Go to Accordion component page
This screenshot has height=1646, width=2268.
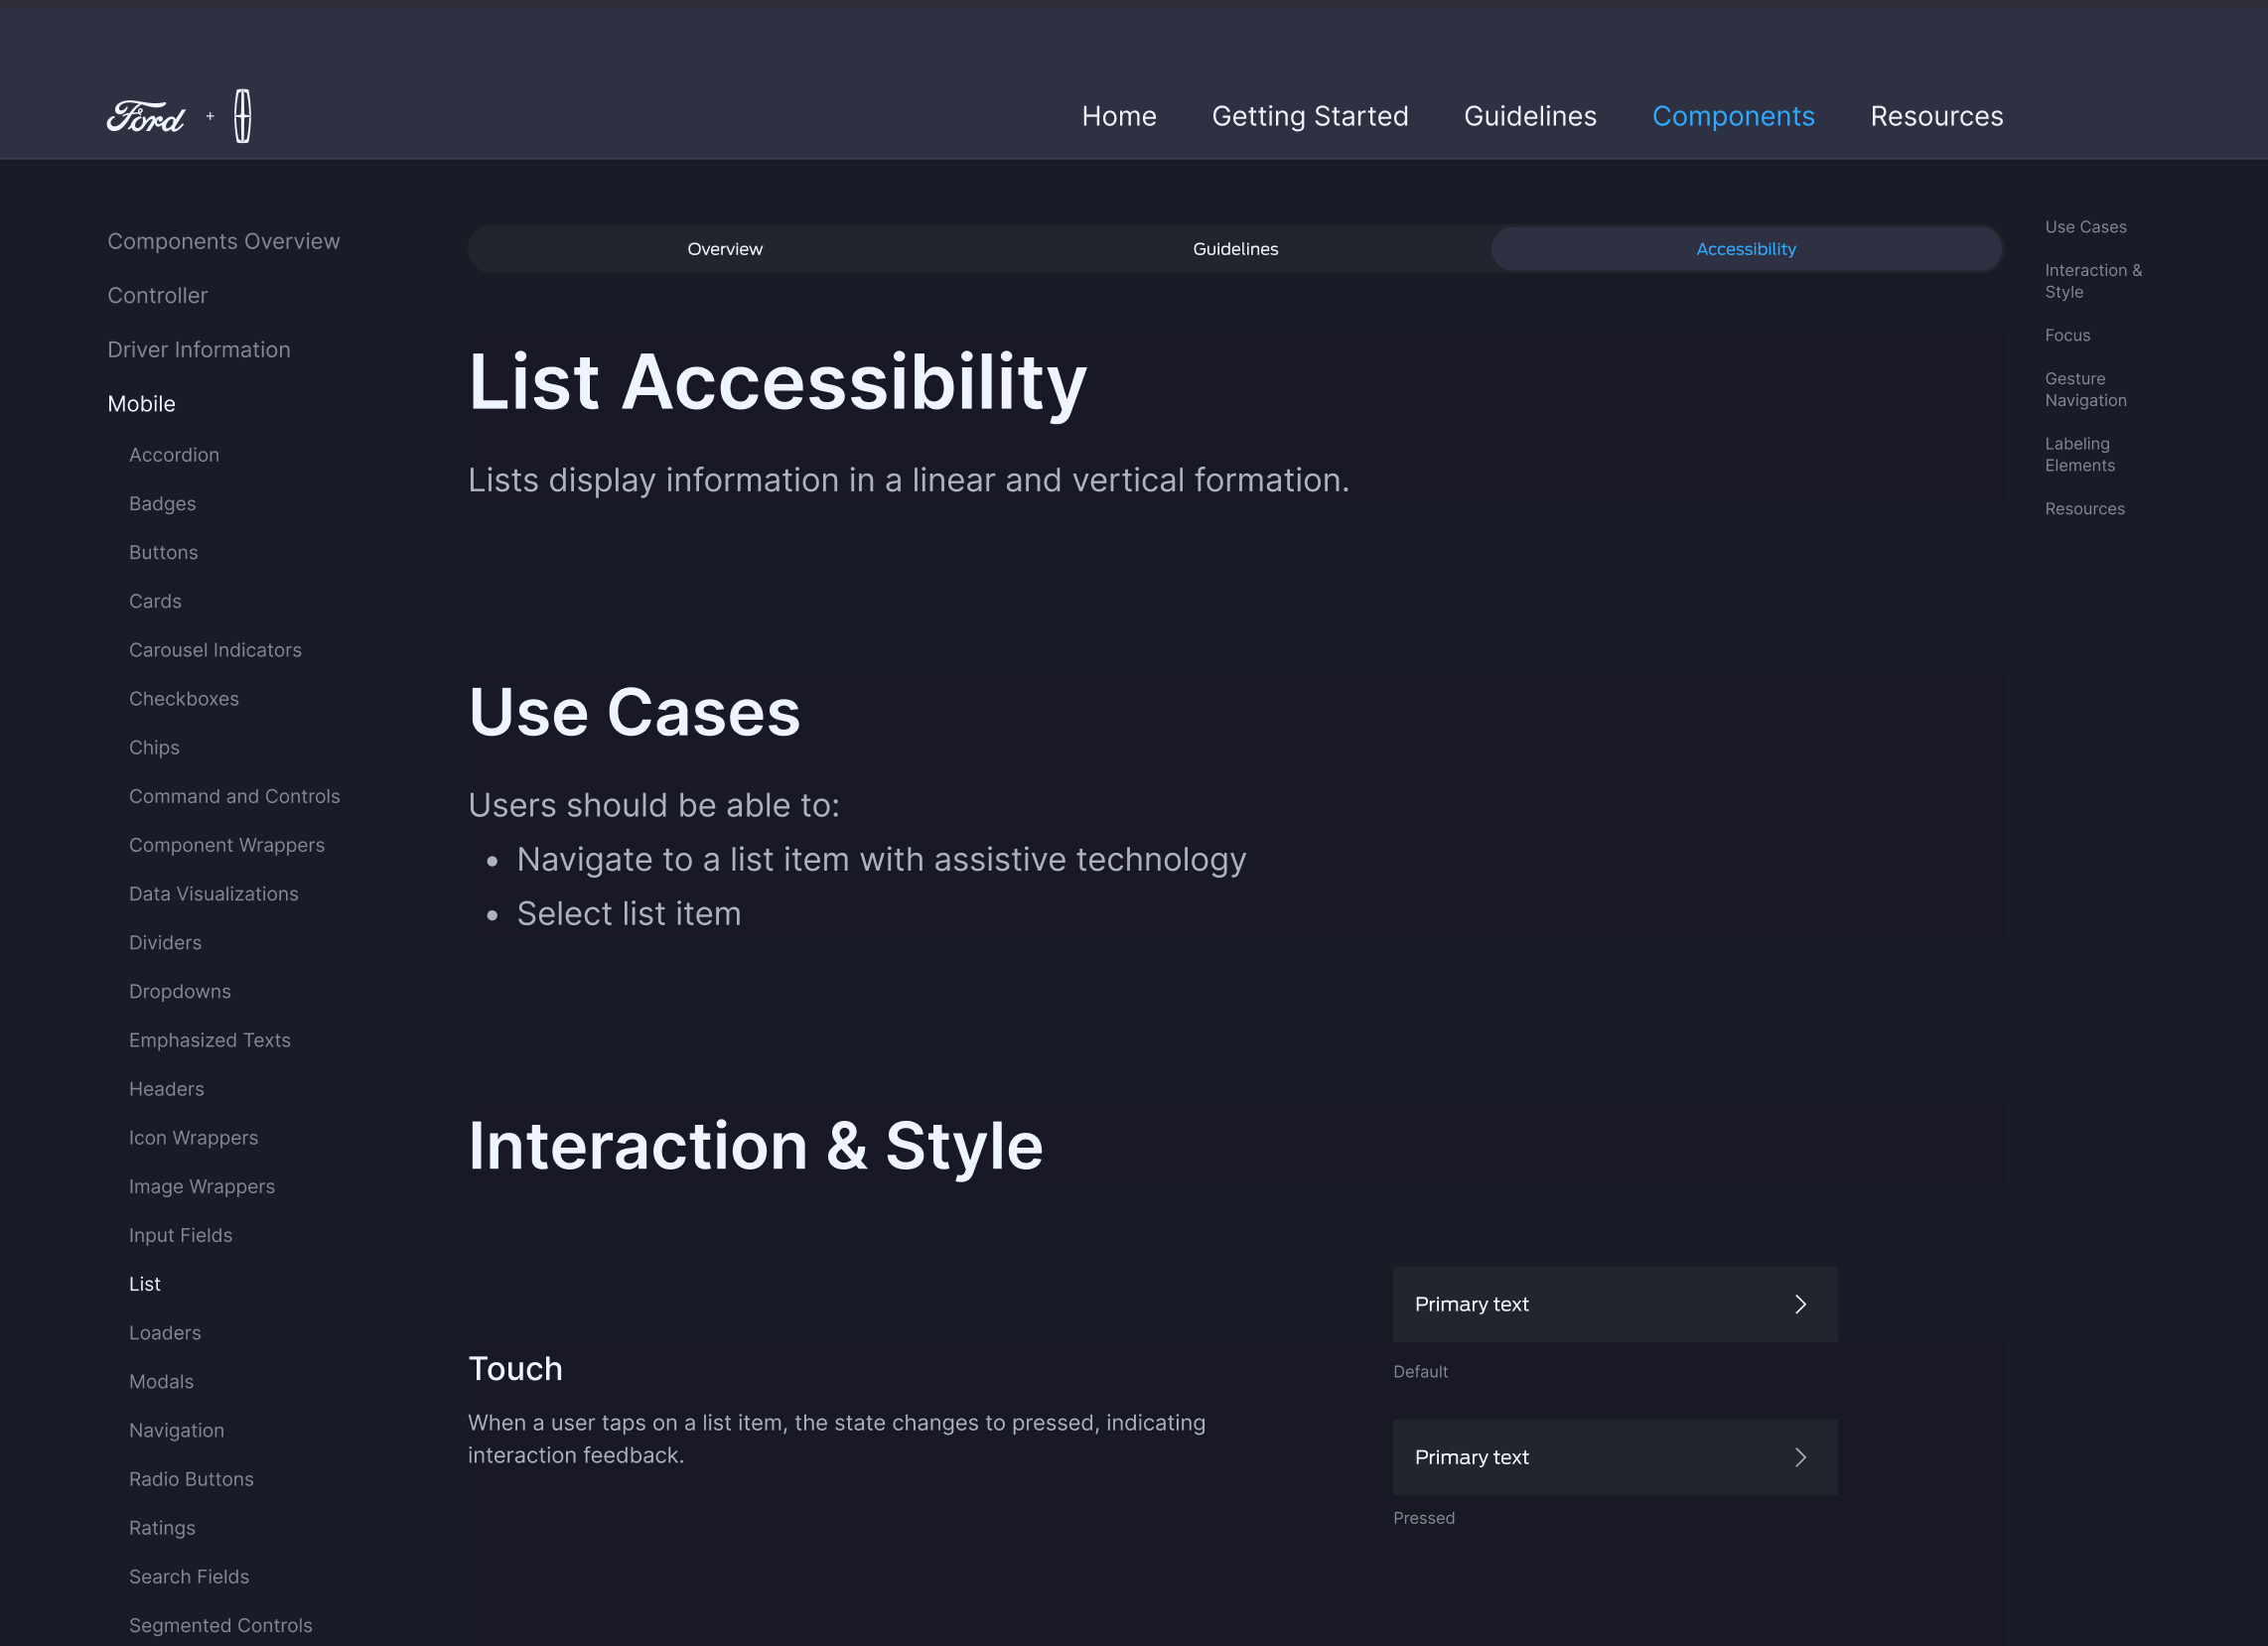coord(174,455)
